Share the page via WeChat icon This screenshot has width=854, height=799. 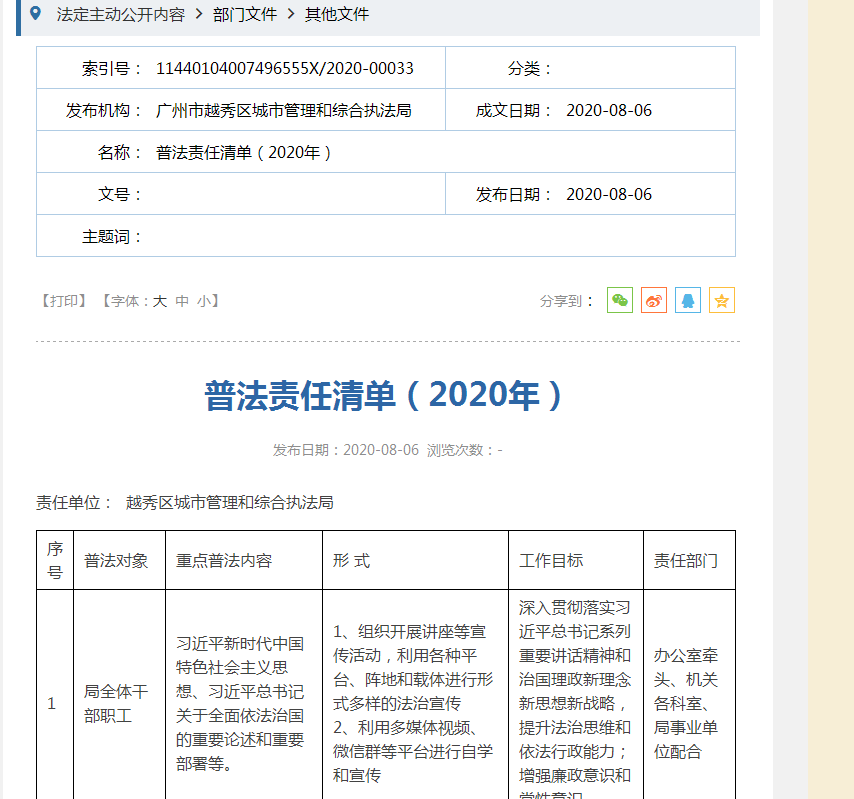click(620, 300)
